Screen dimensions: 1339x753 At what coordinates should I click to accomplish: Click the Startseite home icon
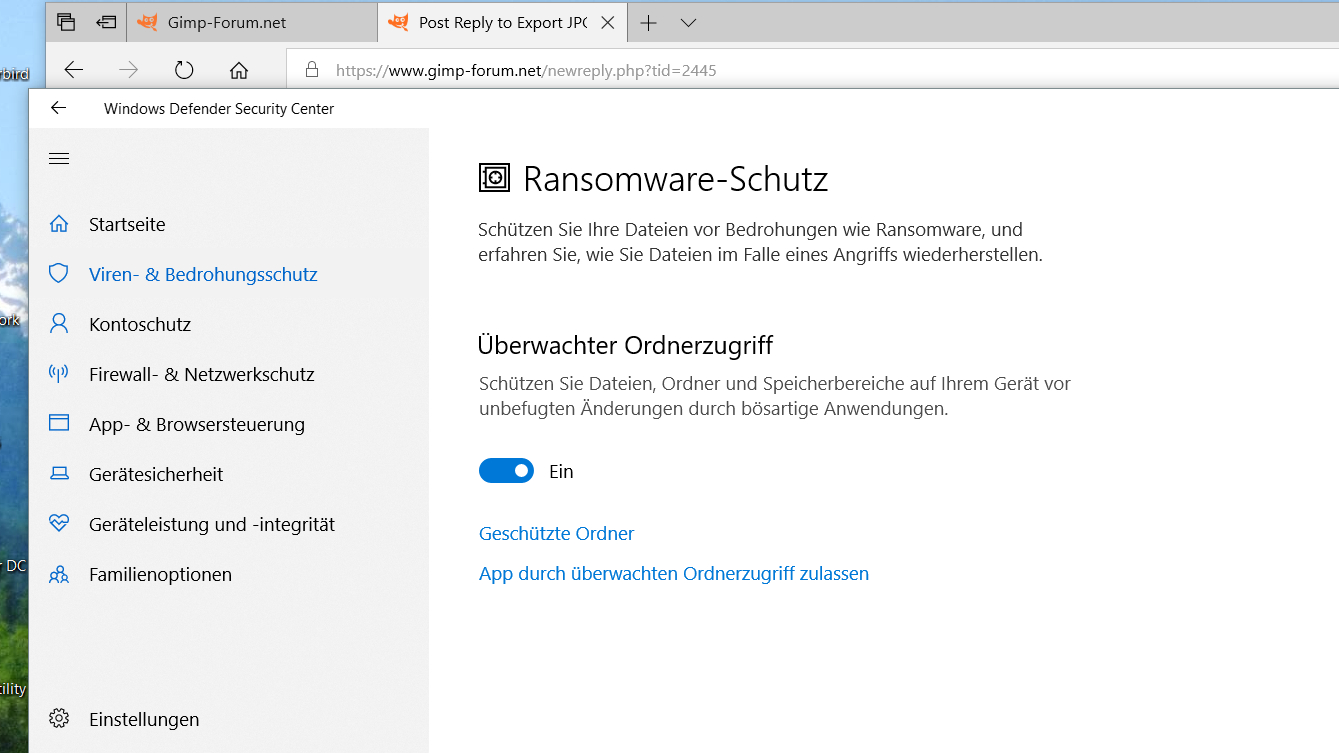point(59,224)
